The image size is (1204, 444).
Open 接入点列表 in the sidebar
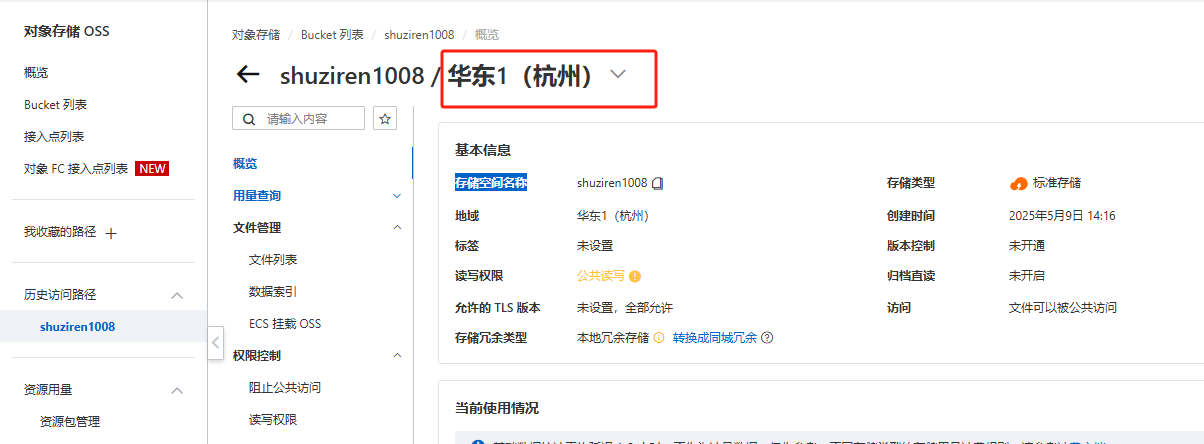54,137
